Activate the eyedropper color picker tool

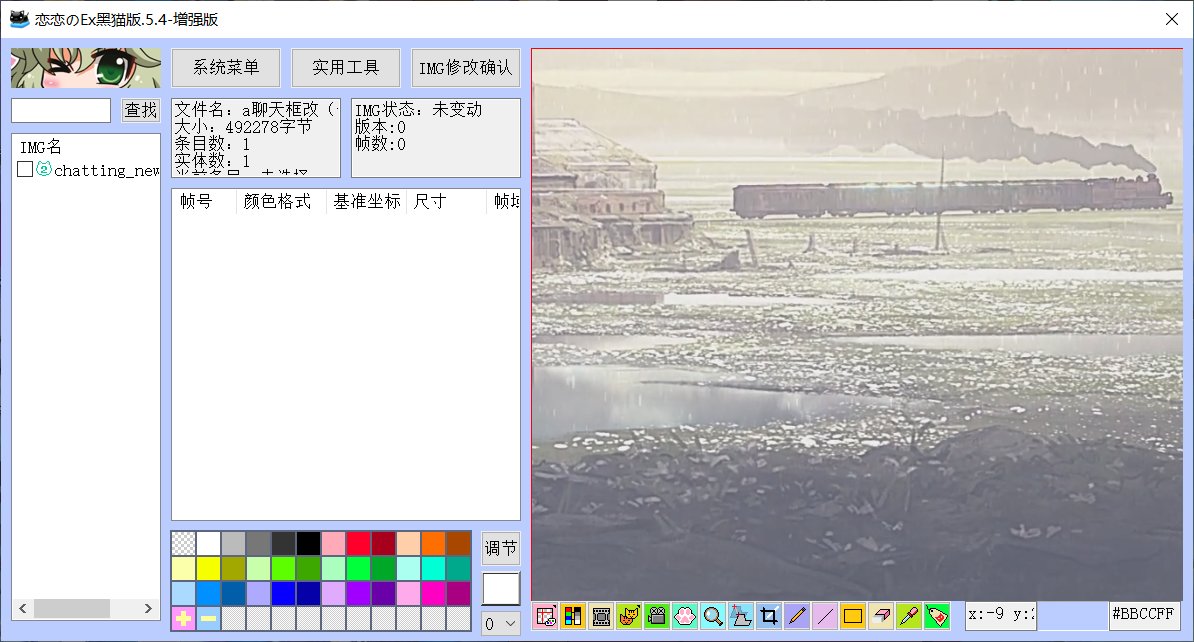909,616
